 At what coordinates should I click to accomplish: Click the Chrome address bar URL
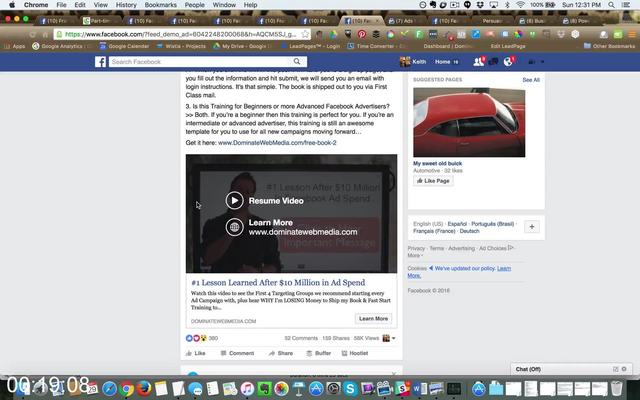tap(180, 34)
